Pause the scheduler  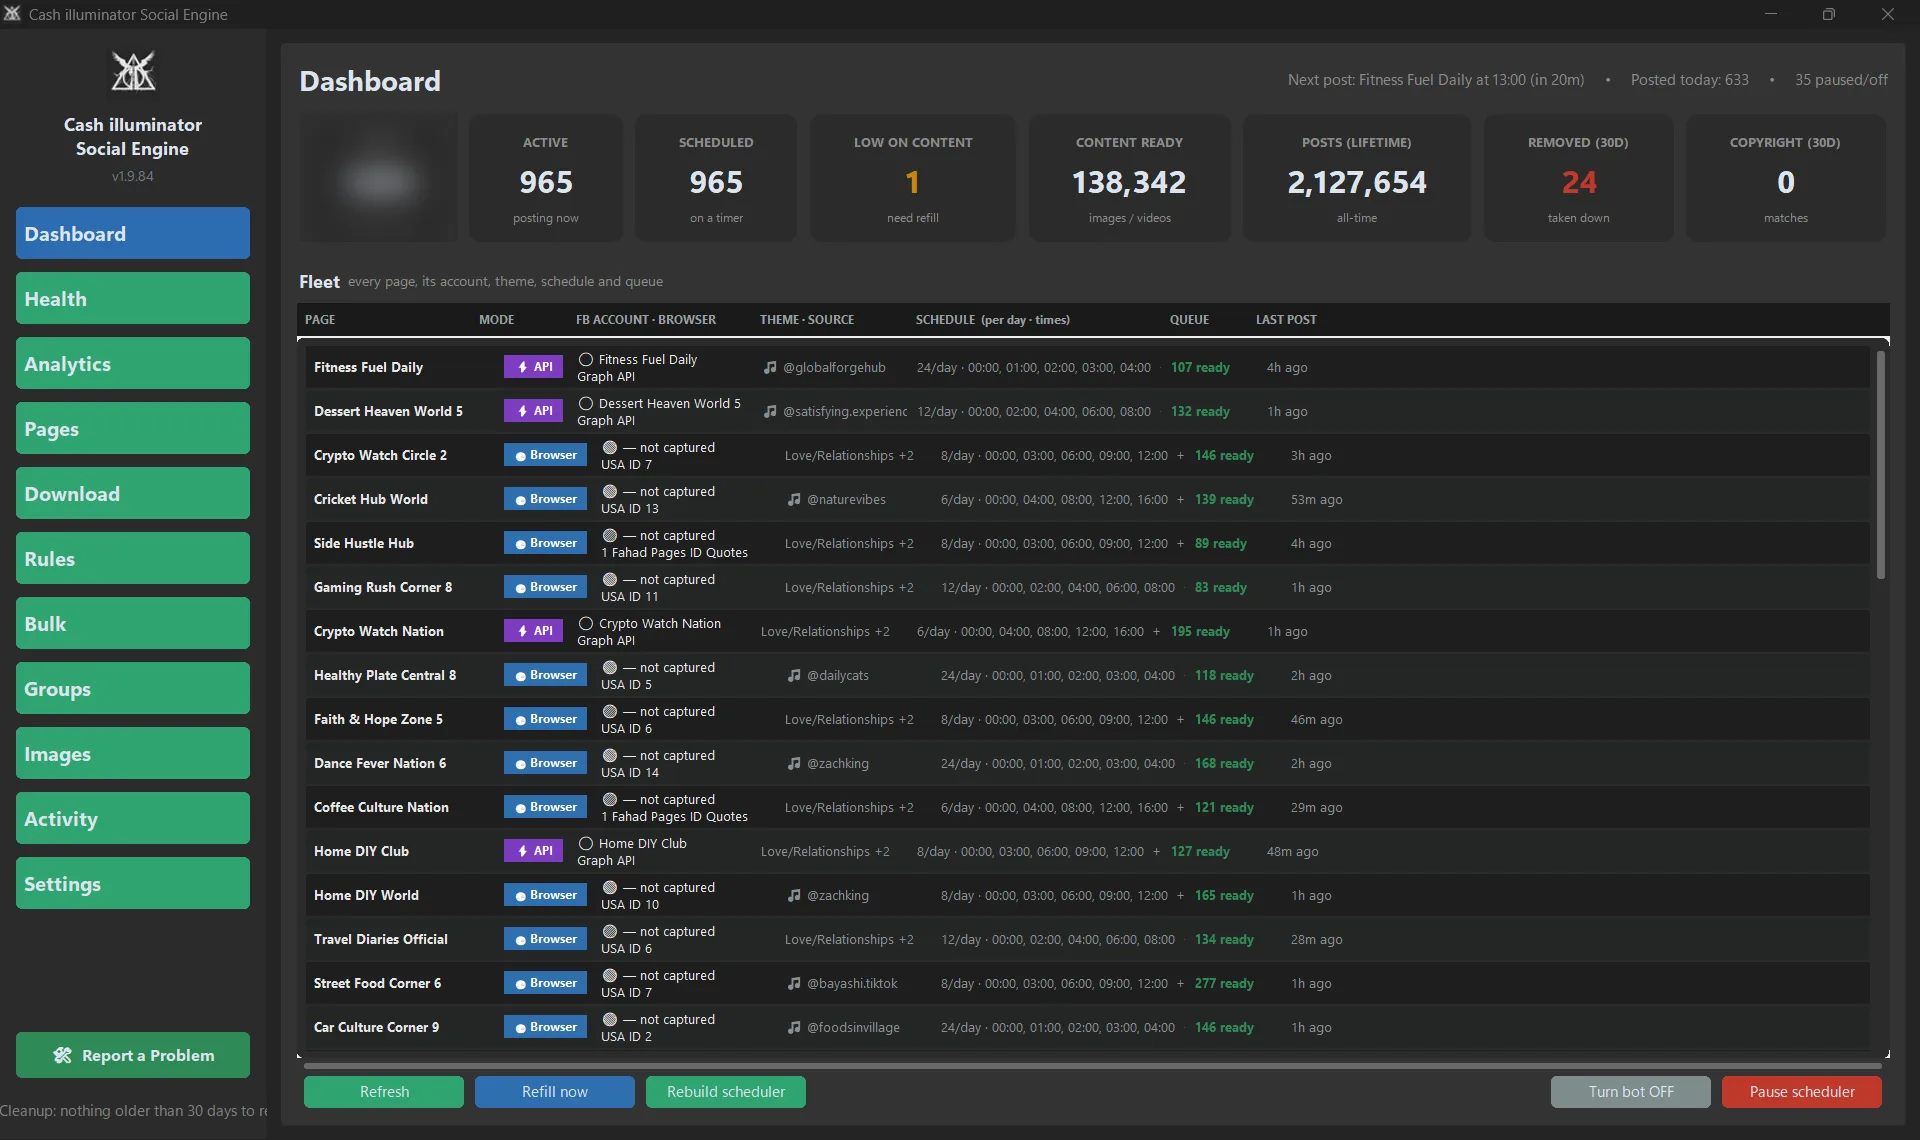coord(1802,1092)
